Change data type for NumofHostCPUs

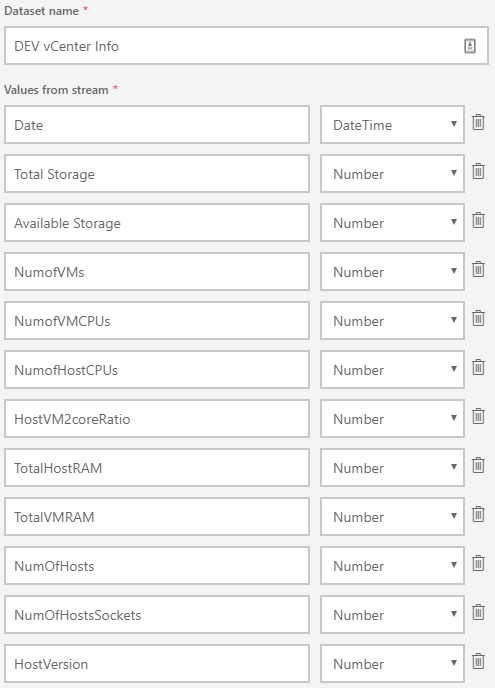pyautogui.click(x=392, y=369)
